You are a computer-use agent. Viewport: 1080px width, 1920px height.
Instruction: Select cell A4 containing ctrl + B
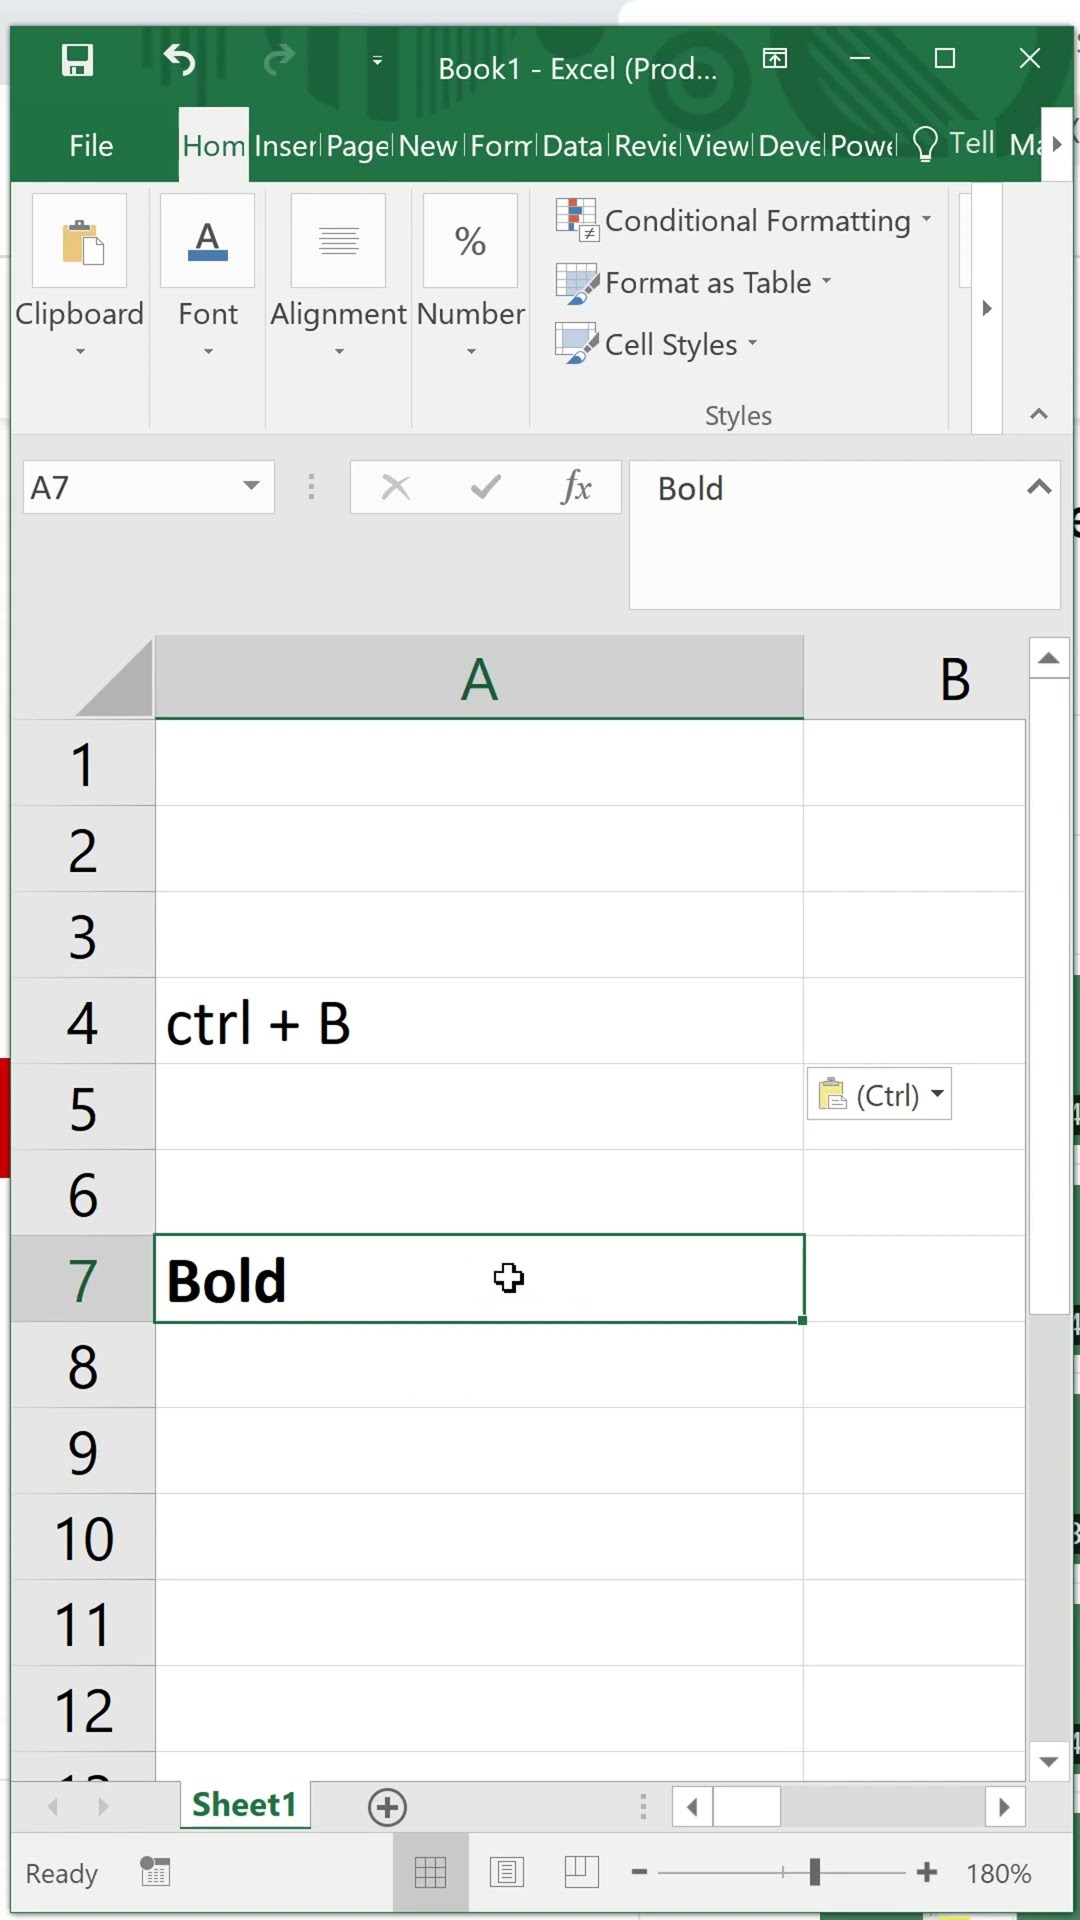tap(478, 1022)
